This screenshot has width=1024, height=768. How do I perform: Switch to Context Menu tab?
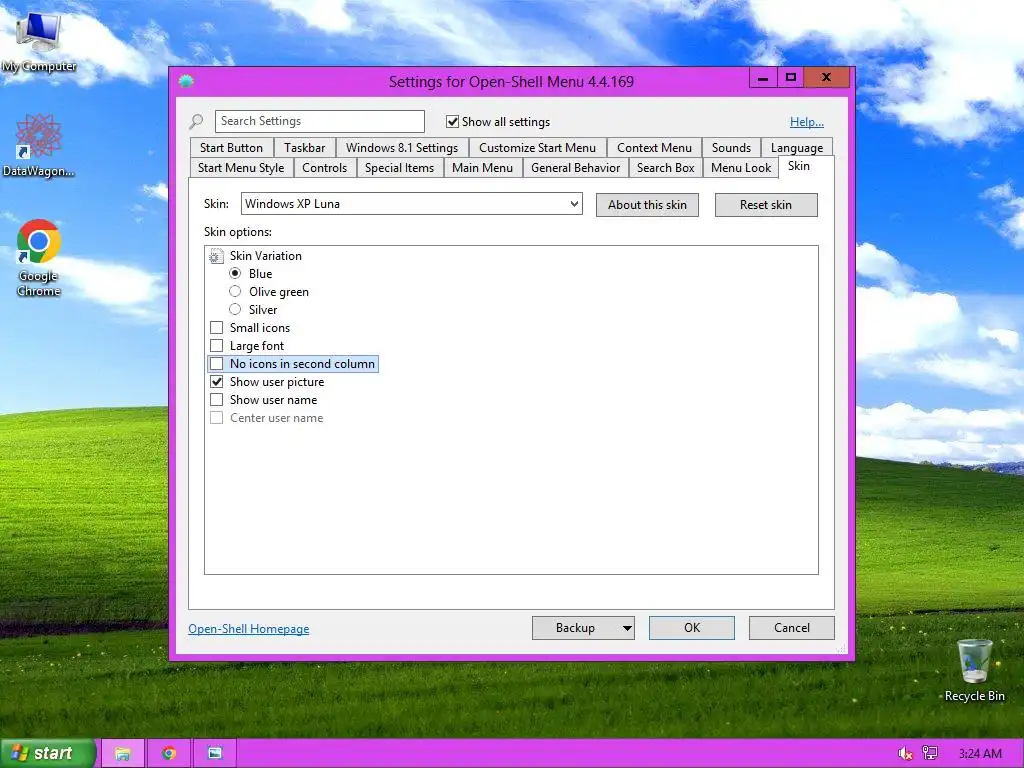pos(654,148)
